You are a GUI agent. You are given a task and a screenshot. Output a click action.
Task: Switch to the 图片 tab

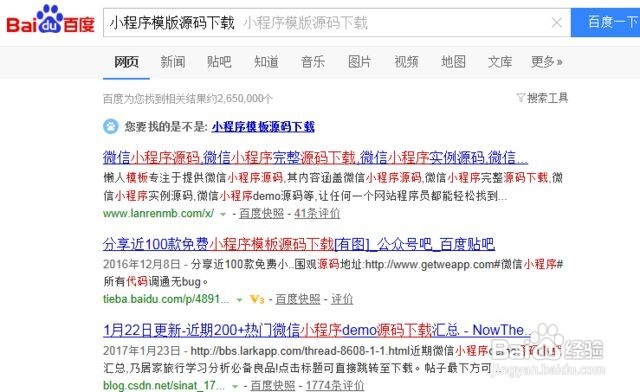point(359,62)
